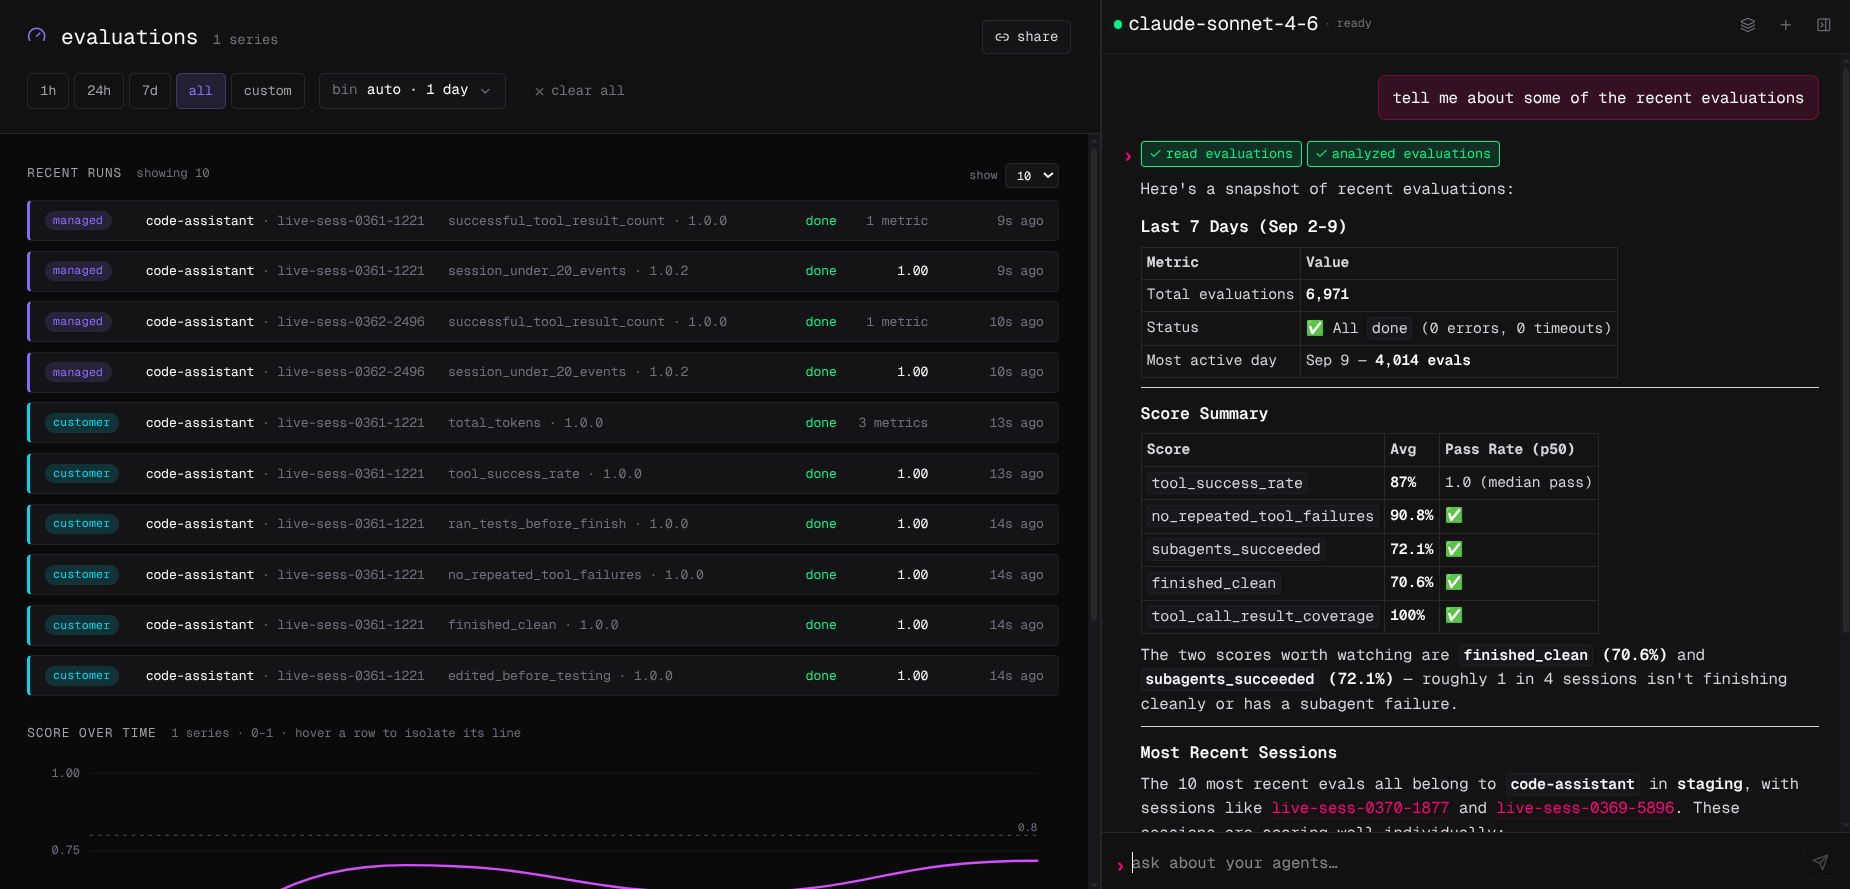This screenshot has width=1850, height=889.
Task: Click the no_repeated_tool_failures cell in Score Summary
Action: point(1262,516)
